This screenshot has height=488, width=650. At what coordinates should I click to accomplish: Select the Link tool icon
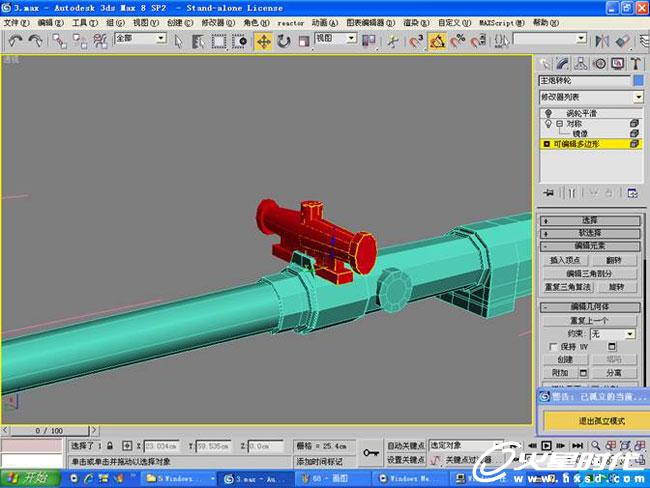coord(59,41)
